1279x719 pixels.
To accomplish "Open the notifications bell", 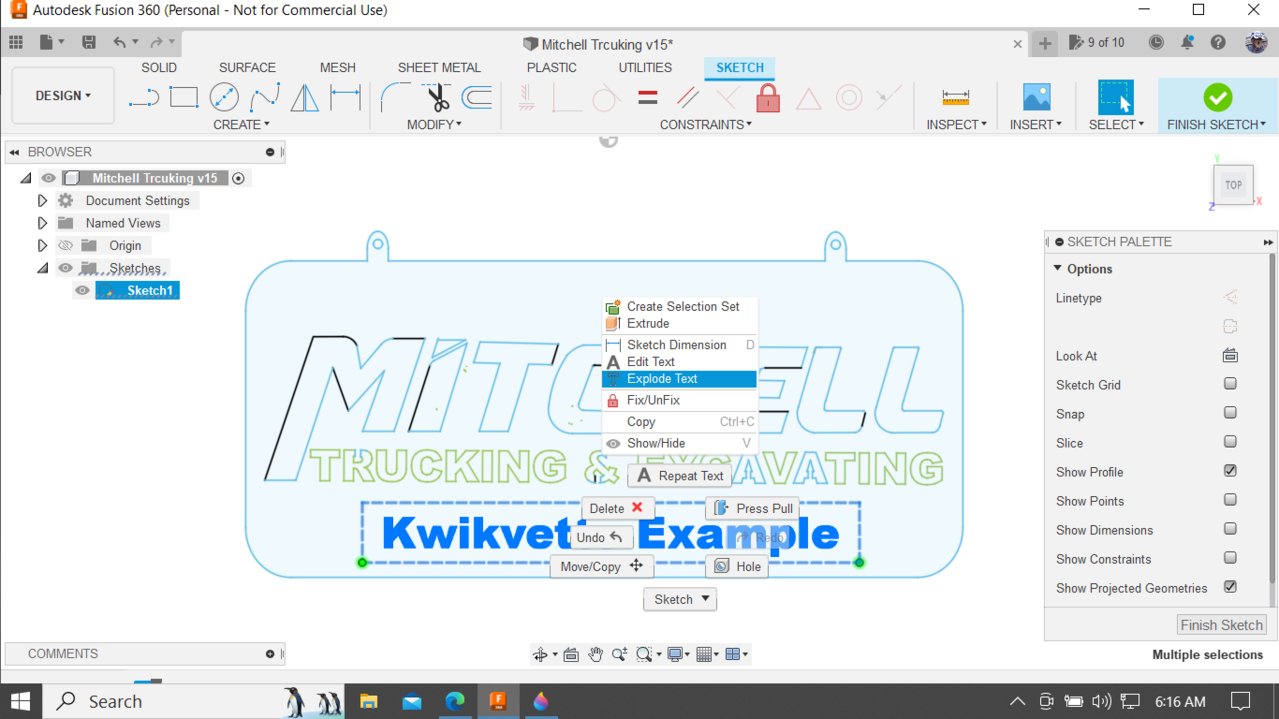I will [1187, 42].
